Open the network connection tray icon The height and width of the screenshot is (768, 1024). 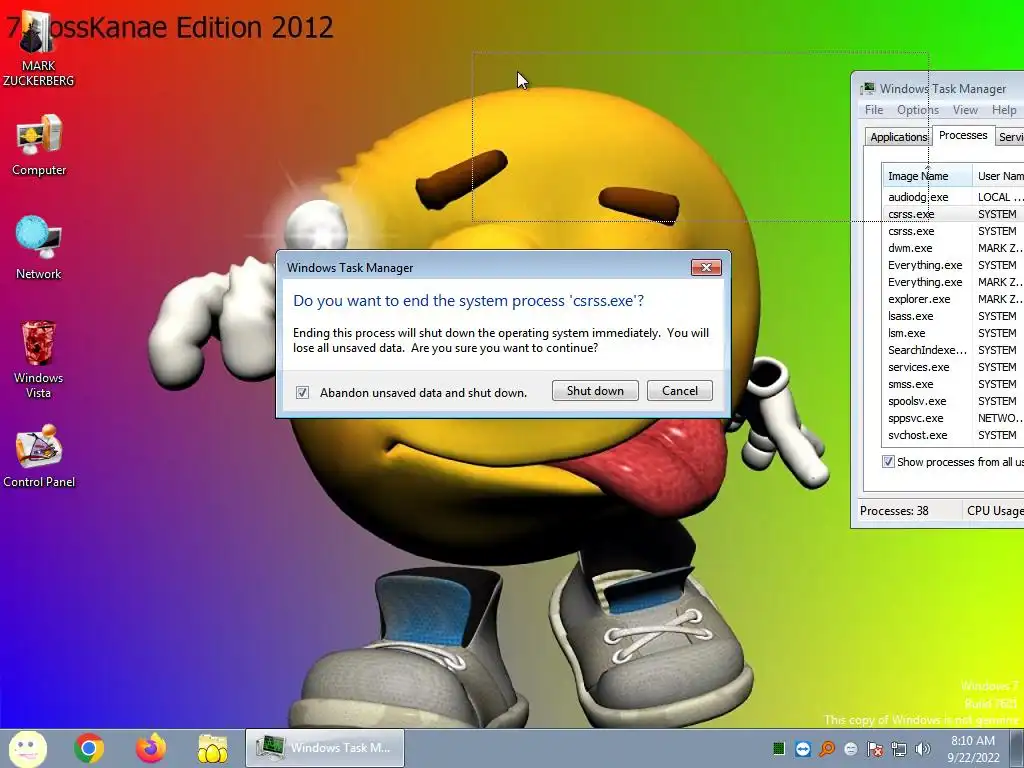[899, 748]
